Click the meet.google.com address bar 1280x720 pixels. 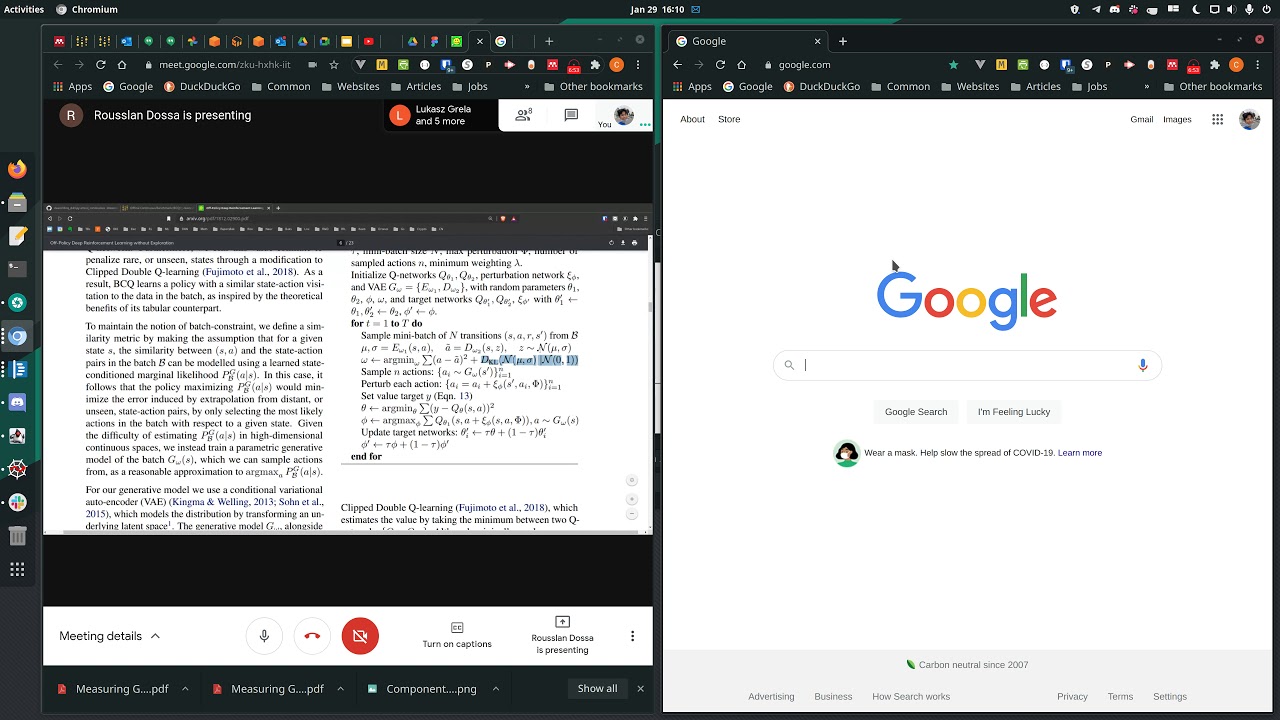pyautogui.click(x=224, y=65)
